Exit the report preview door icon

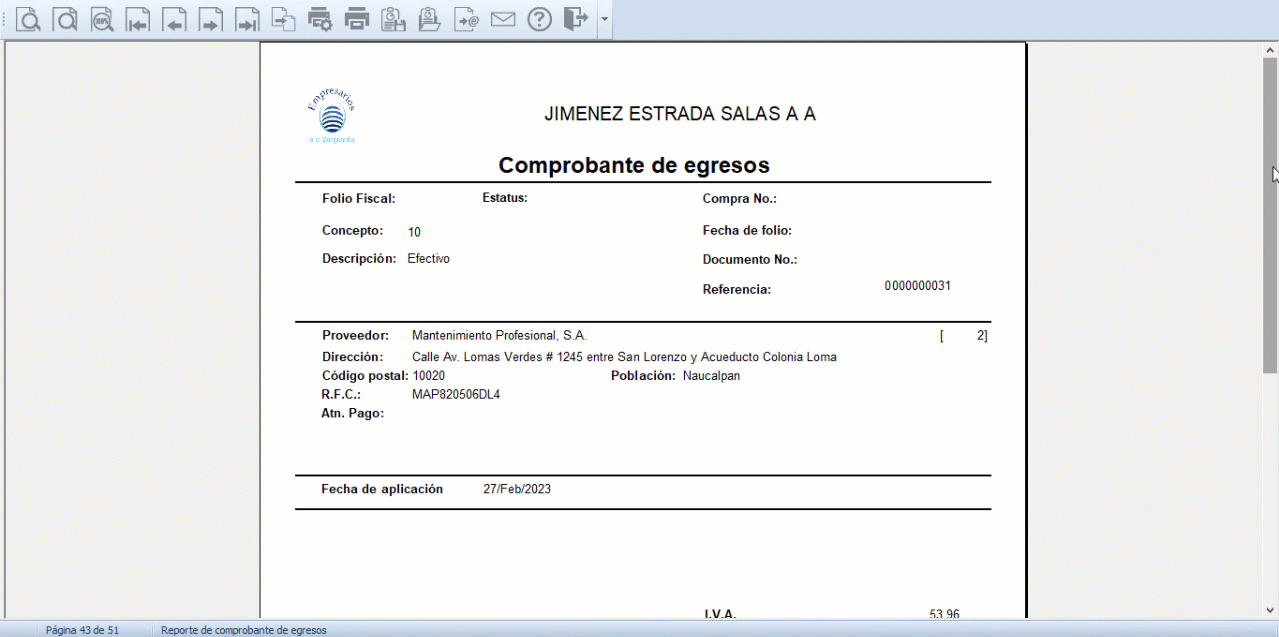click(x=575, y=19)
